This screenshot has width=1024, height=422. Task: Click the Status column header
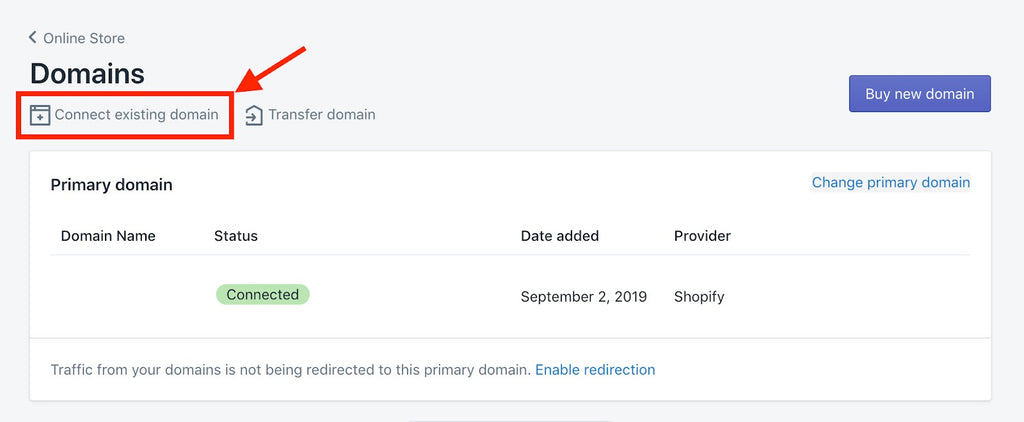tap(236, 236)
